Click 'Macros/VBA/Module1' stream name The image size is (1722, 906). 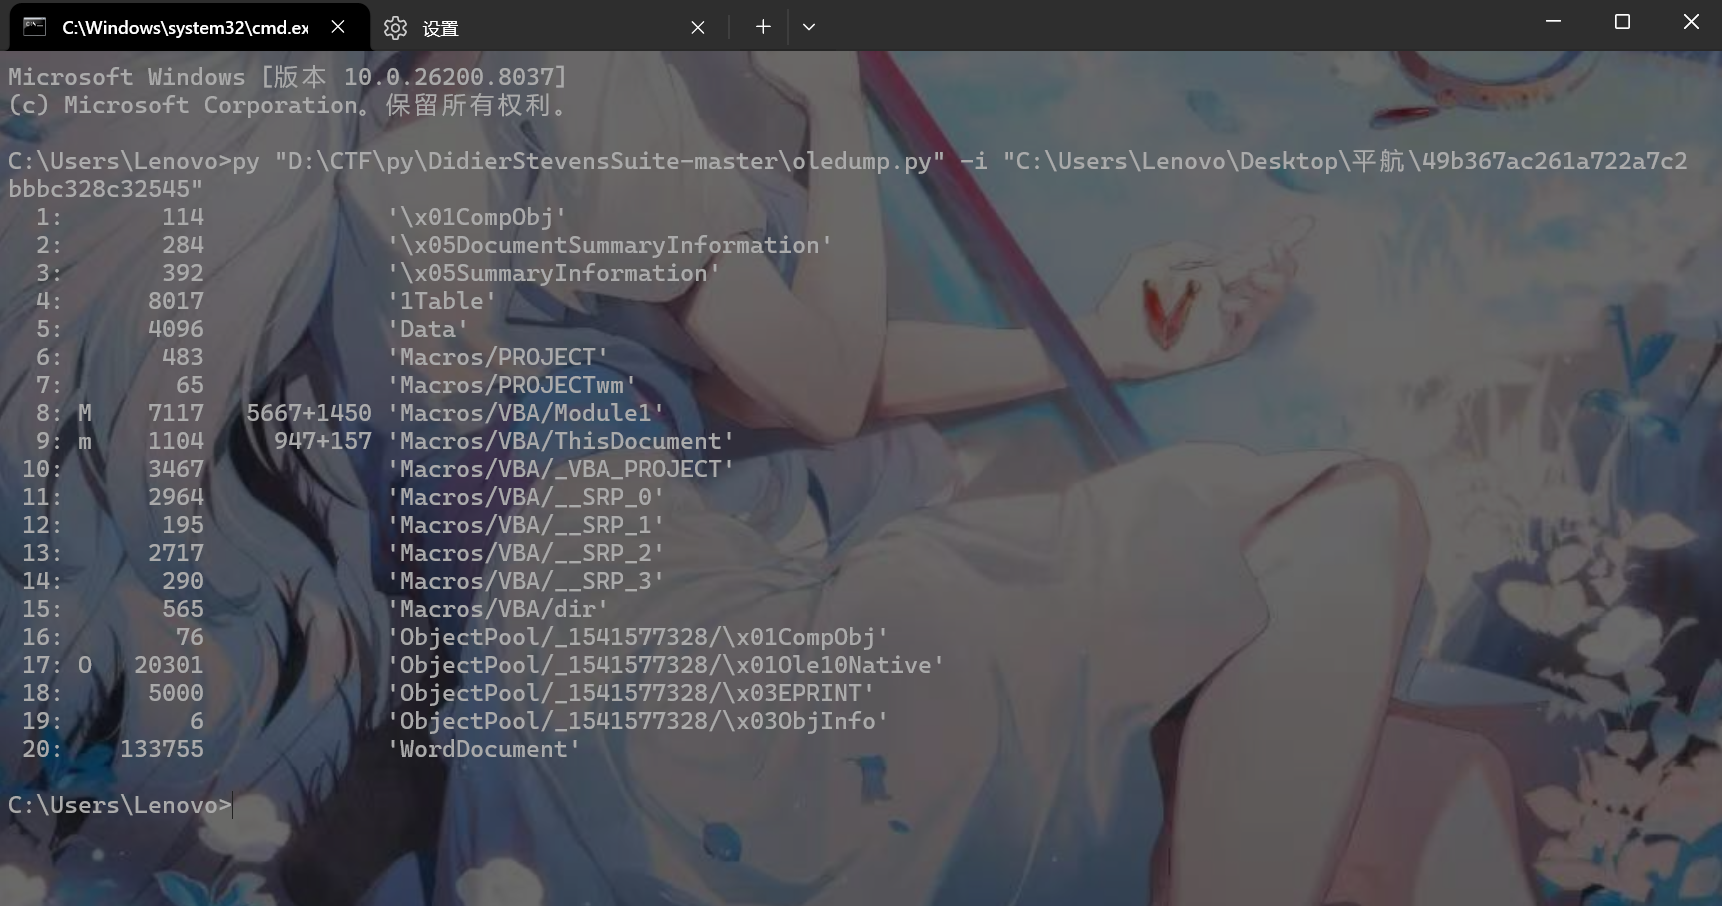pyautogui.click(x=526, y=413)
